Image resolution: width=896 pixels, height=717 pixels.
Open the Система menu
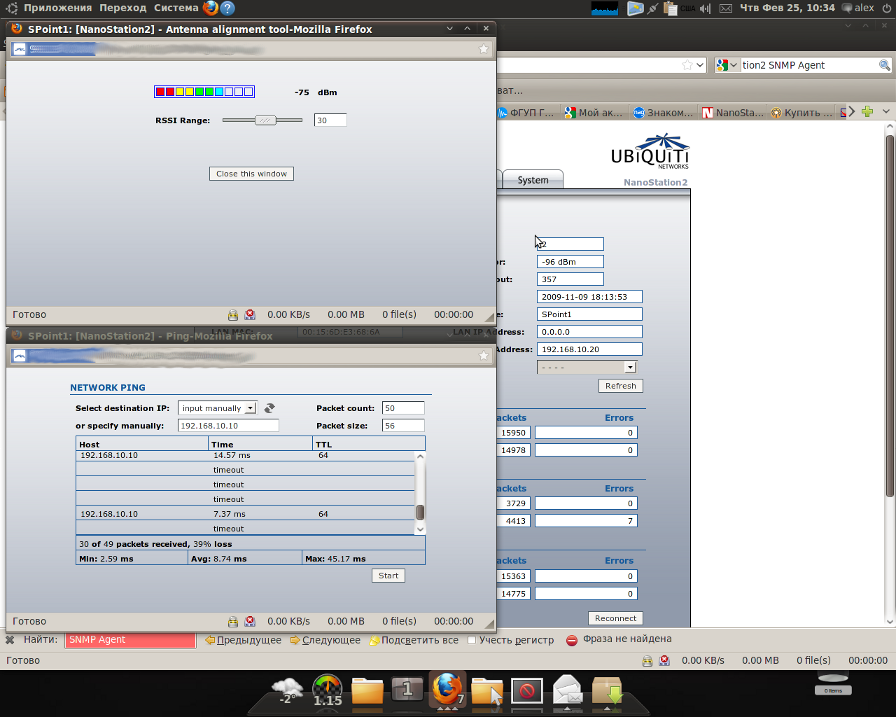pos(176,8)
